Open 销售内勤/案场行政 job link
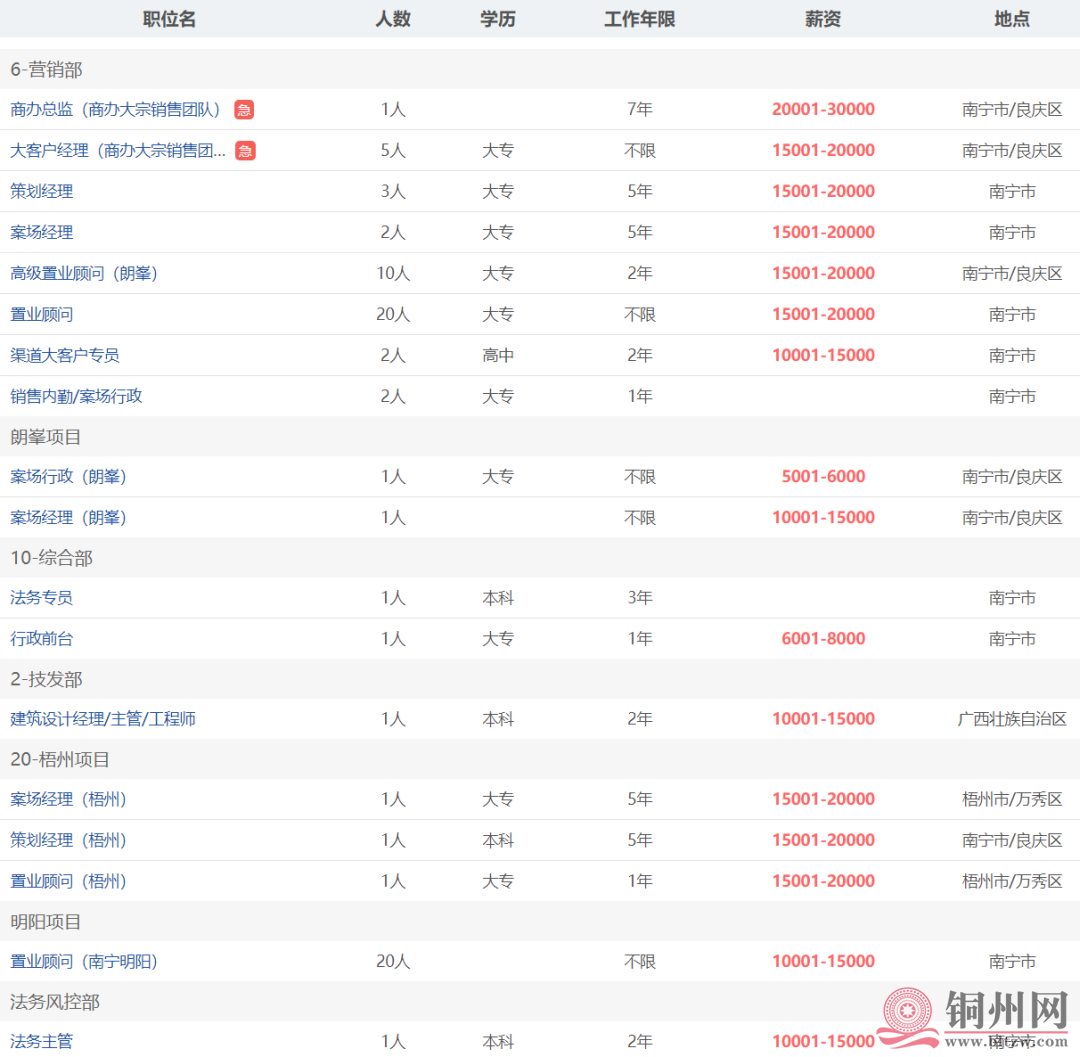 point(76,396)
